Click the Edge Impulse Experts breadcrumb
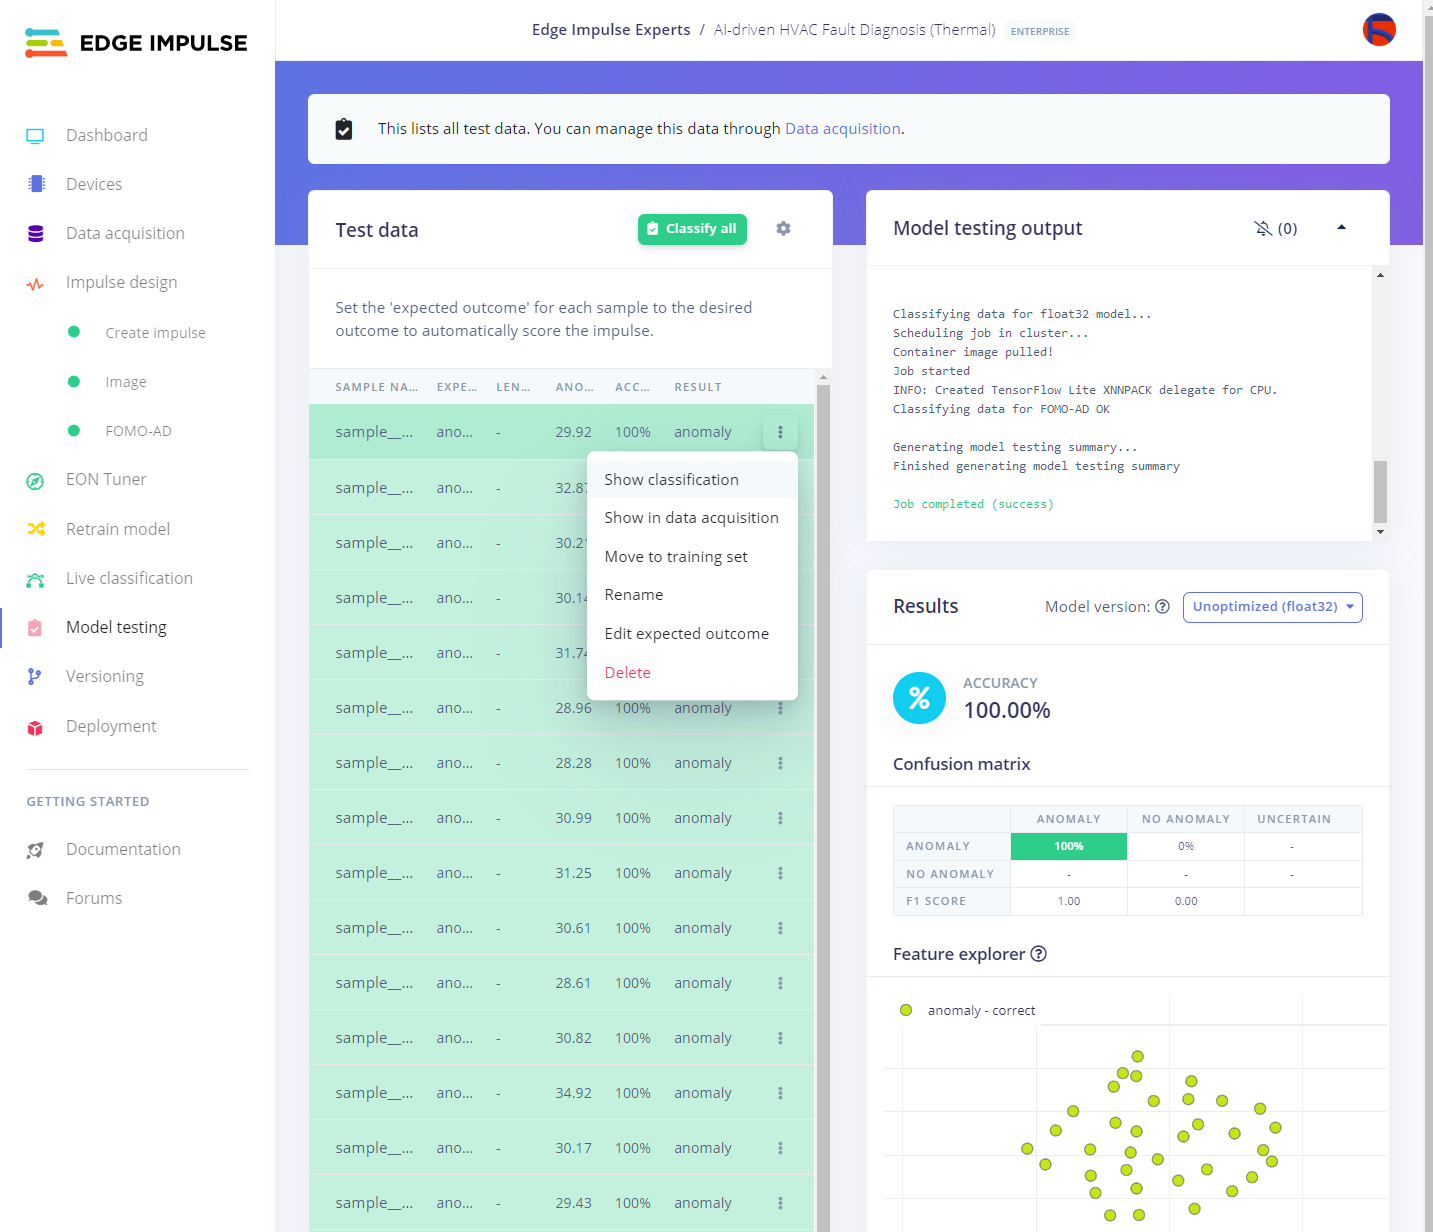This screenshot has height=1232, width=1433. point(610,30)
